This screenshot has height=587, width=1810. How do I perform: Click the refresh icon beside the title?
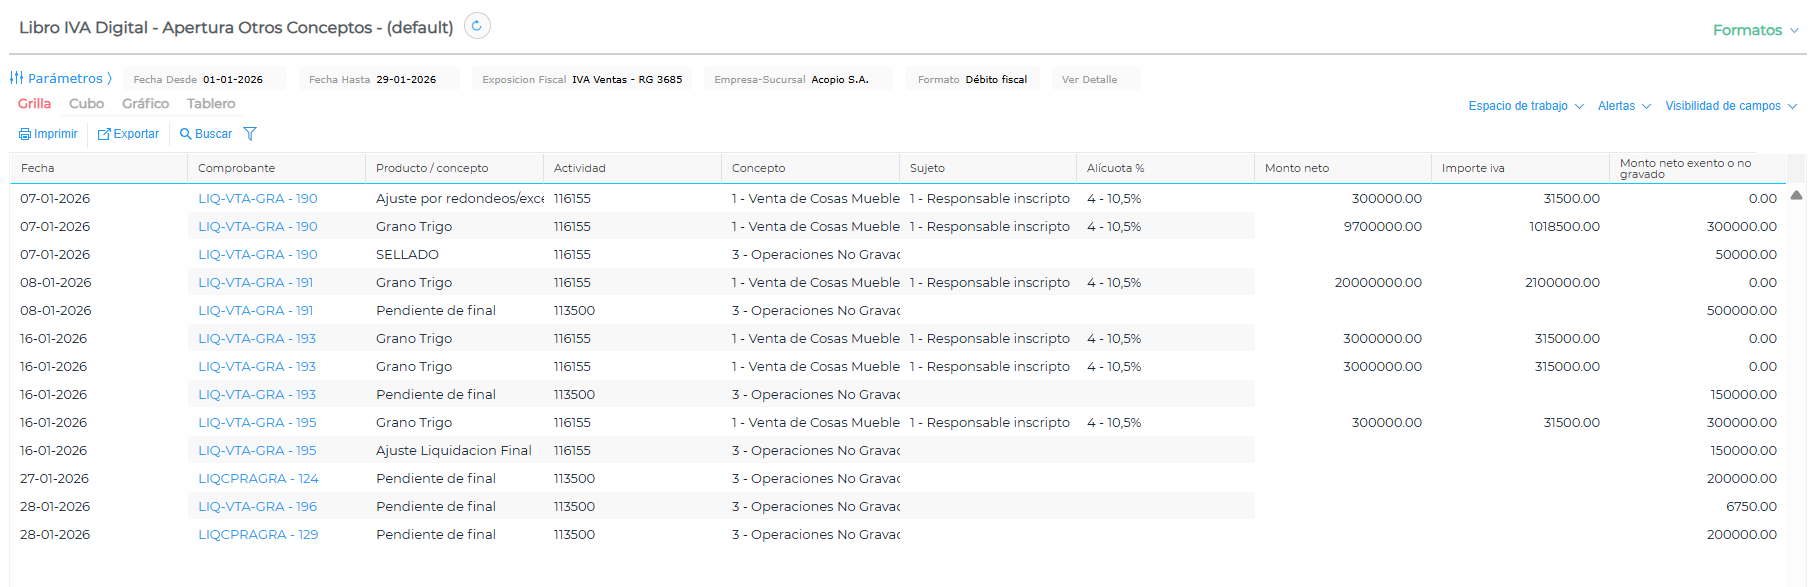pos(478,26)
